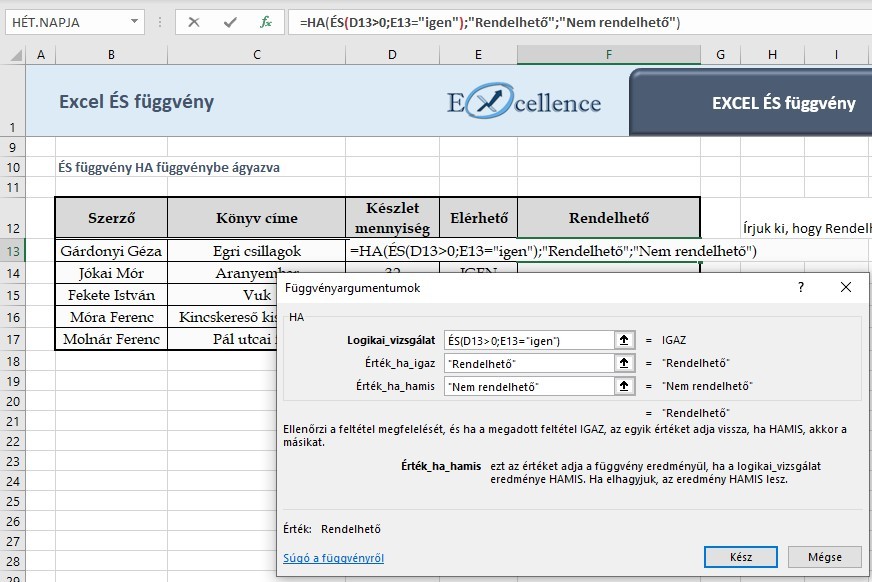Image resolution: width=872 pixels, height=582 pixels.
Task: Click the Készlet mennyiség header cell
Action: pos(392,218)
